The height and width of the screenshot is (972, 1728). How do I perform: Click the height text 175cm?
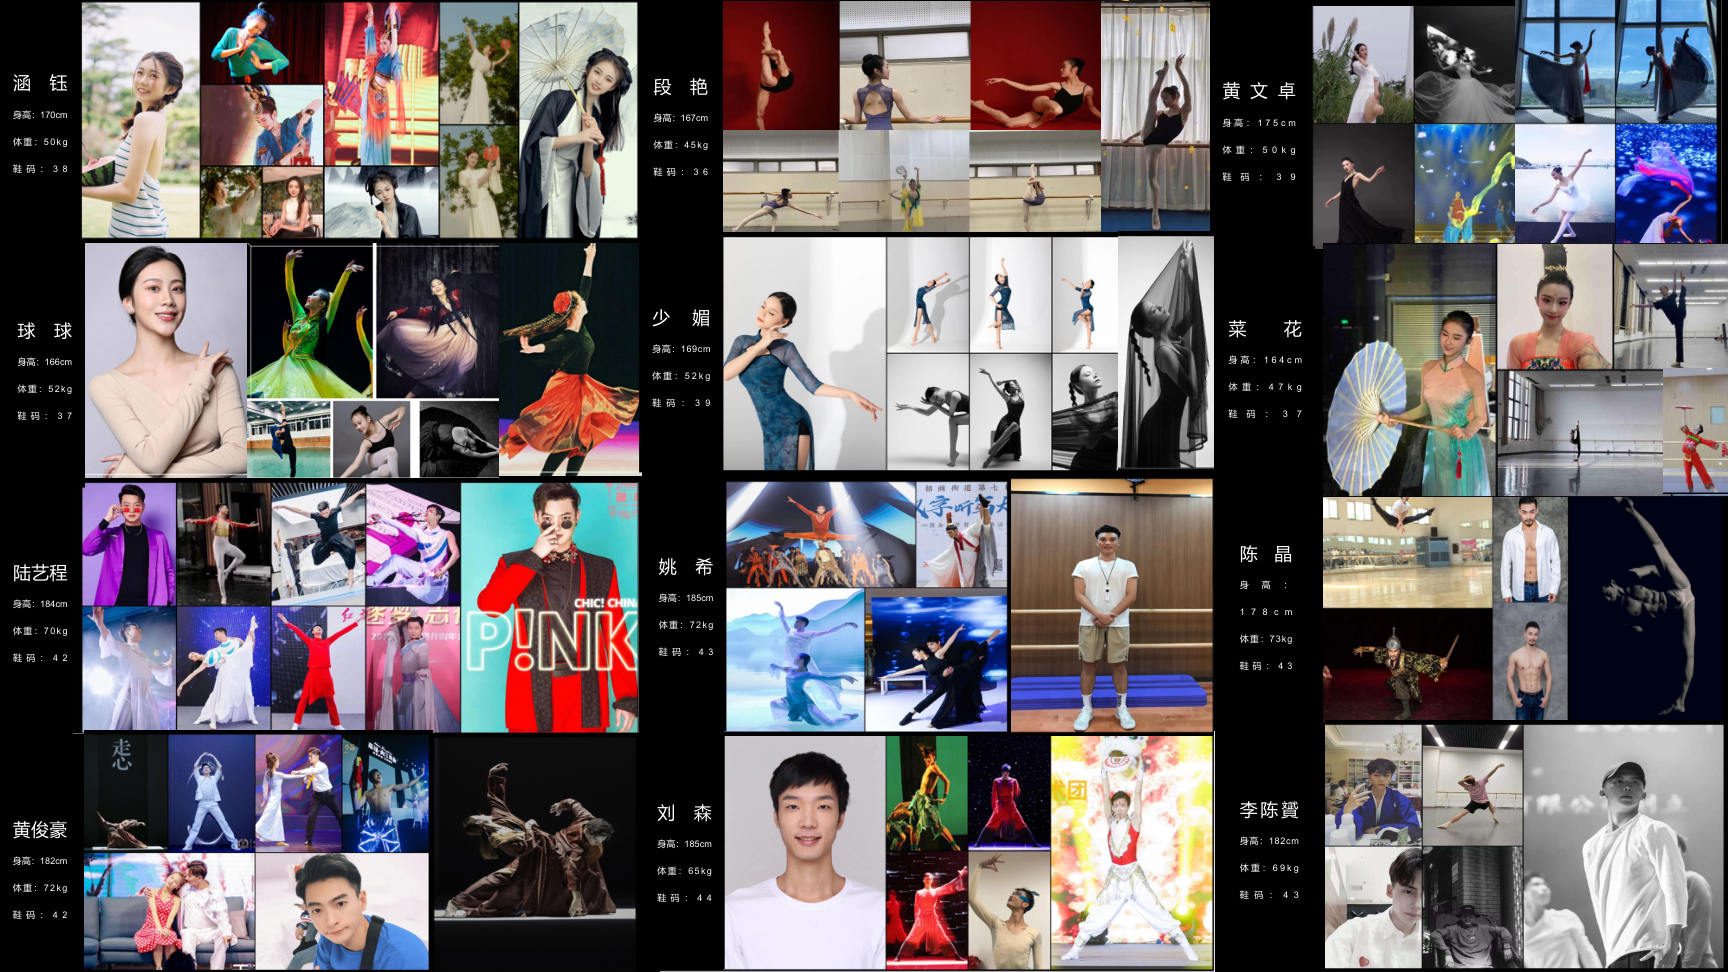(1277, 123)
